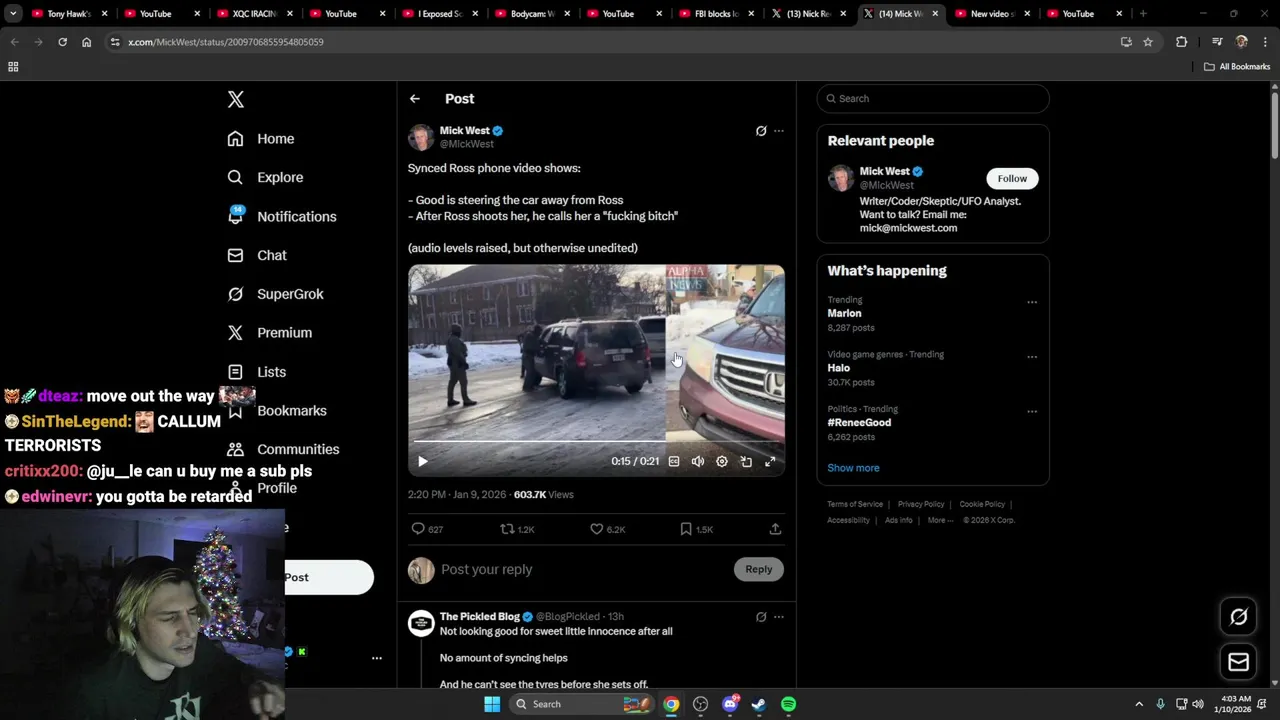The image size is (1280, 720).
Task: Open the floating Grok button
Action: pyautogui.click(x=1238, y=617)
